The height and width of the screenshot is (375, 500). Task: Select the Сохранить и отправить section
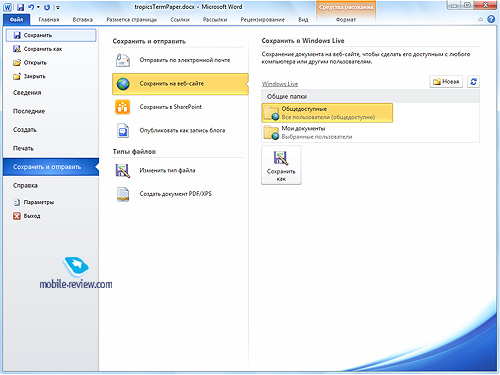pos(51,167)
